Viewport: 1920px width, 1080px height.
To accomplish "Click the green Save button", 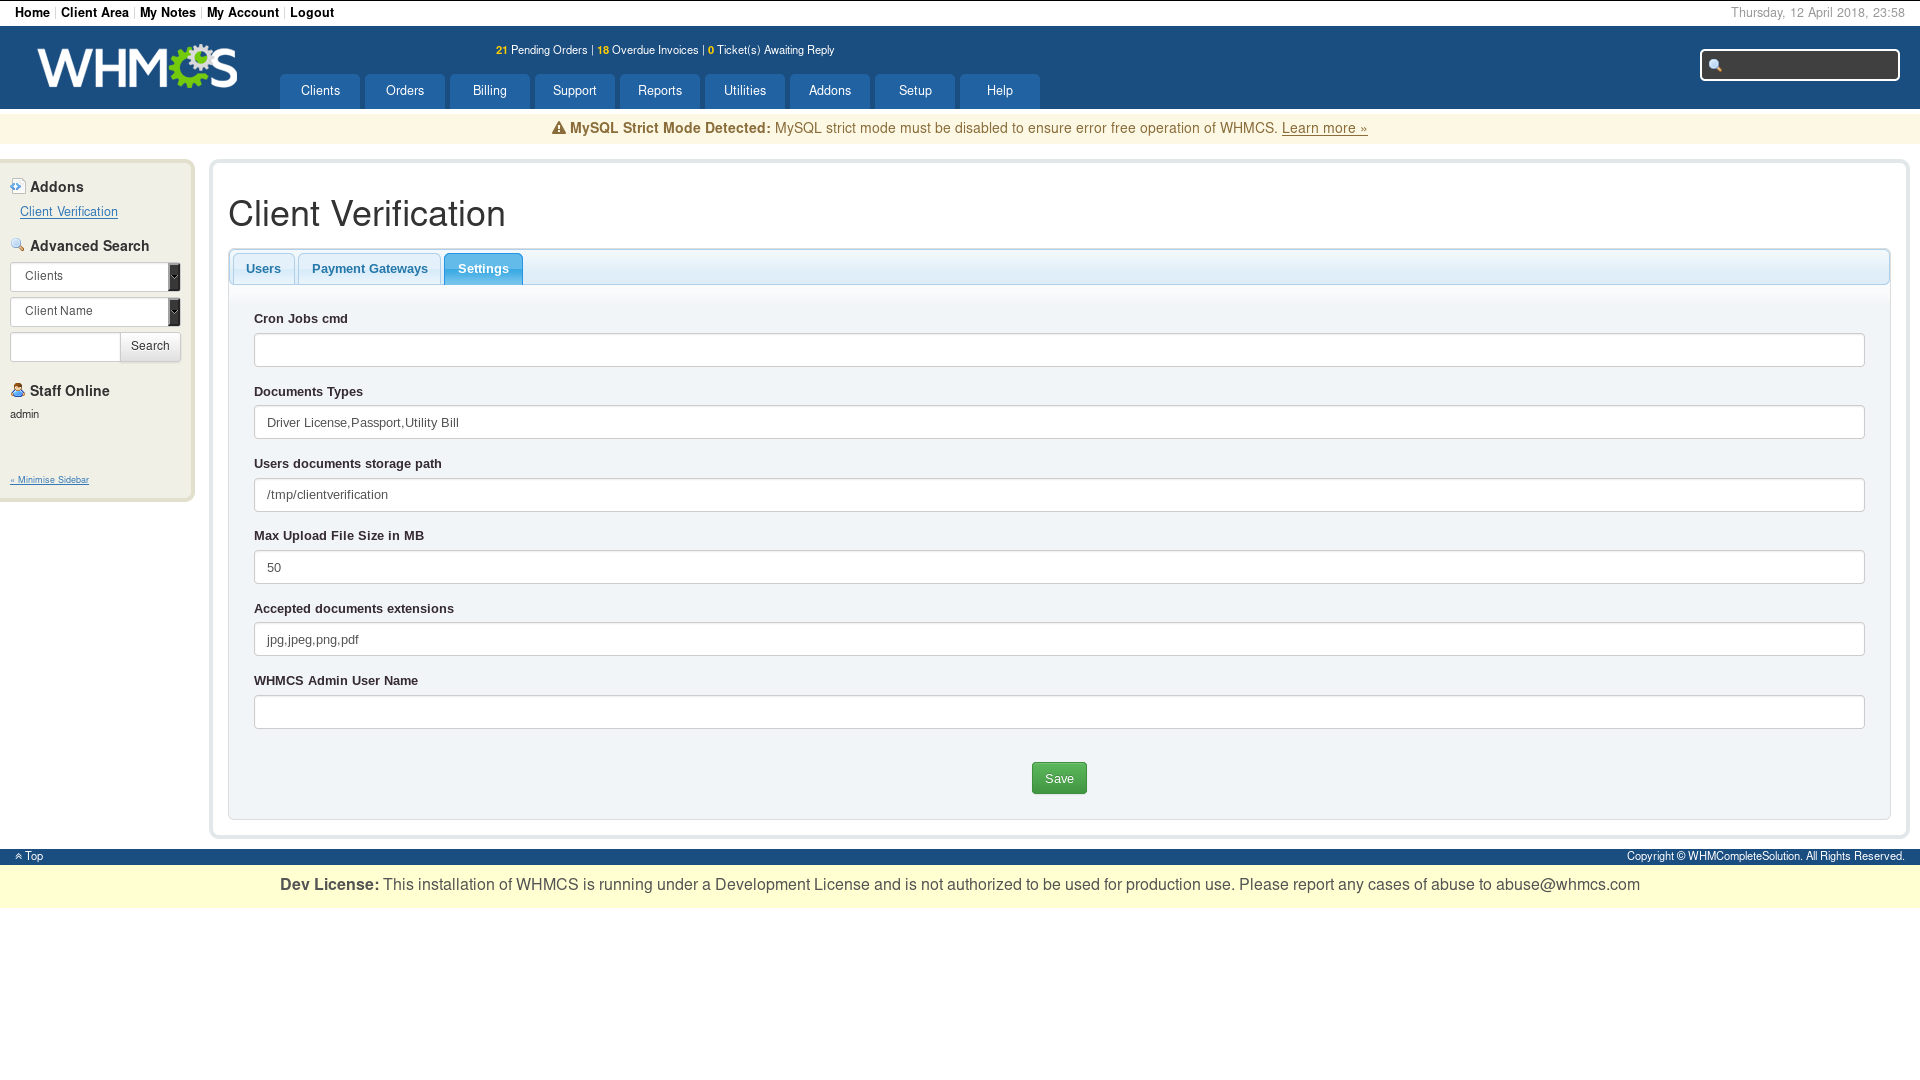I will (1059, 778).
